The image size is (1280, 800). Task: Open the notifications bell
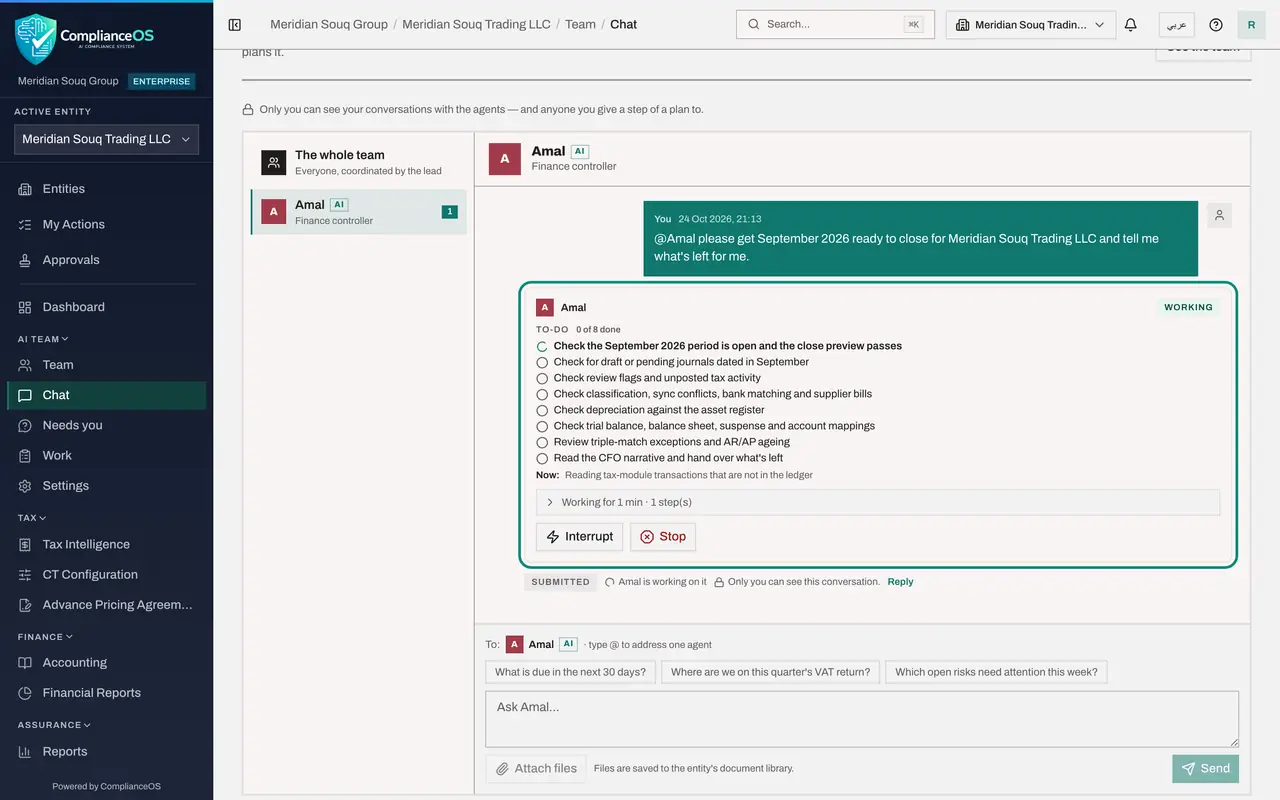(x=1131, y=25)
